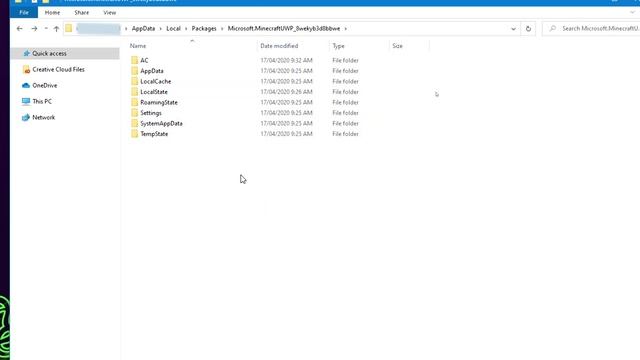640x360 pixels.
Task: Focus the Search Microsoft.MinecraftUWP field
Action: click(x=591, y=28)
